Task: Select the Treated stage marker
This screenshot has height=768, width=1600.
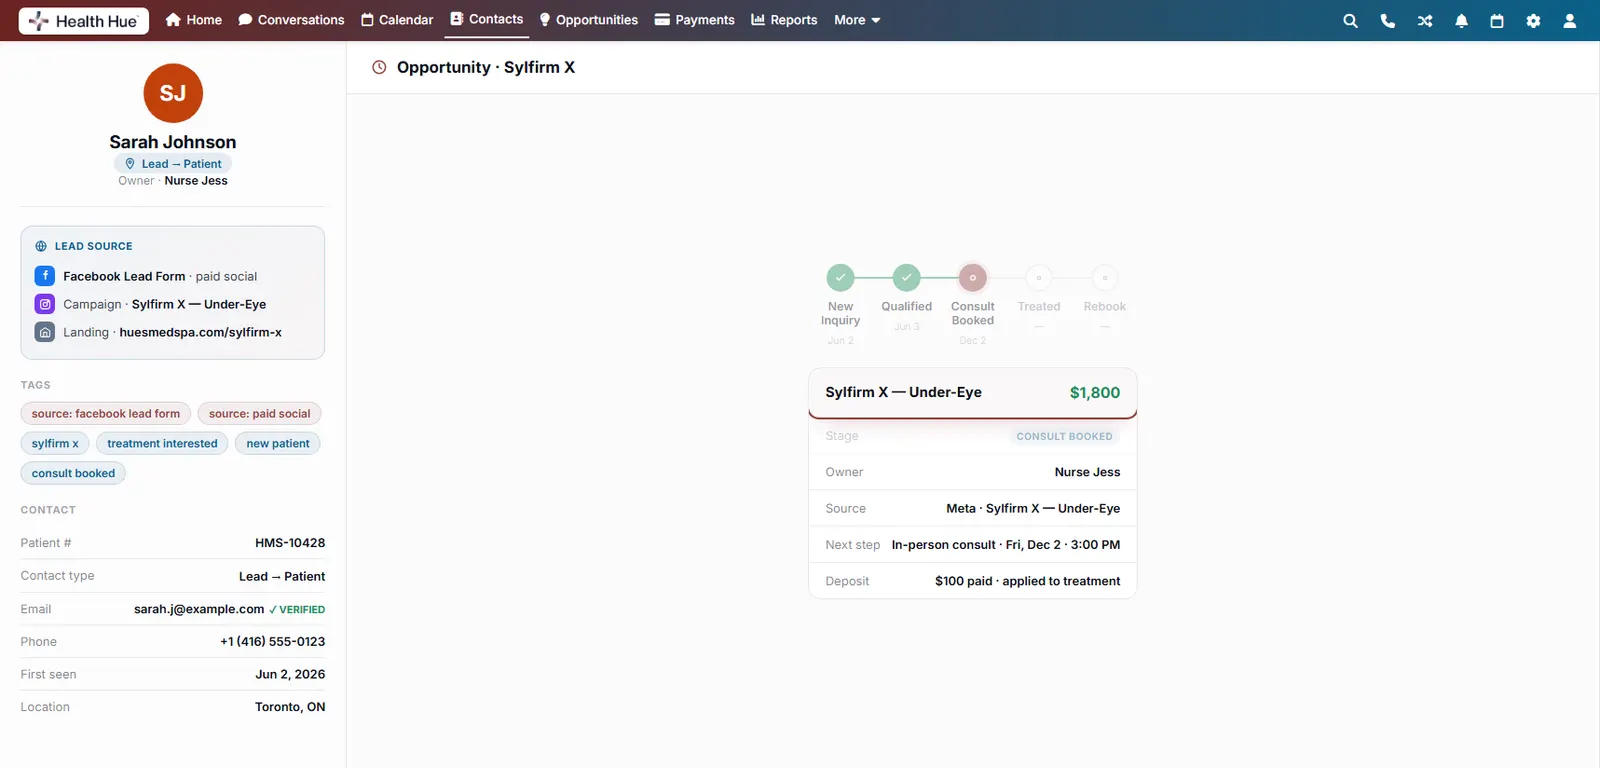Action: click(1039, 277)
